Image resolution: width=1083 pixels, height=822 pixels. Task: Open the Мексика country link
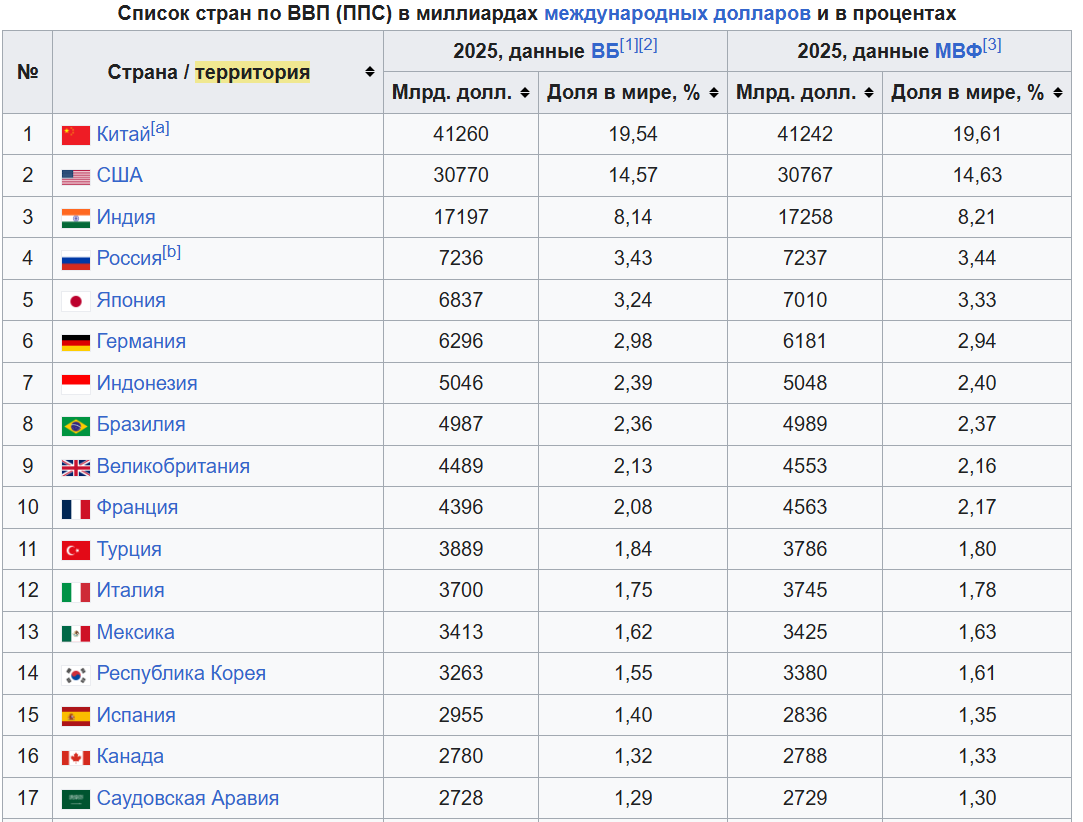pyautogui.click(x=135, y=632)
